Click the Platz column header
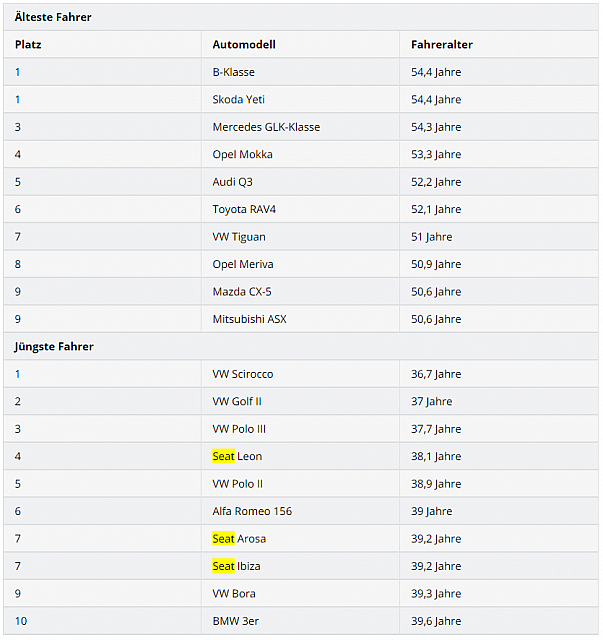 coord(28,45)
